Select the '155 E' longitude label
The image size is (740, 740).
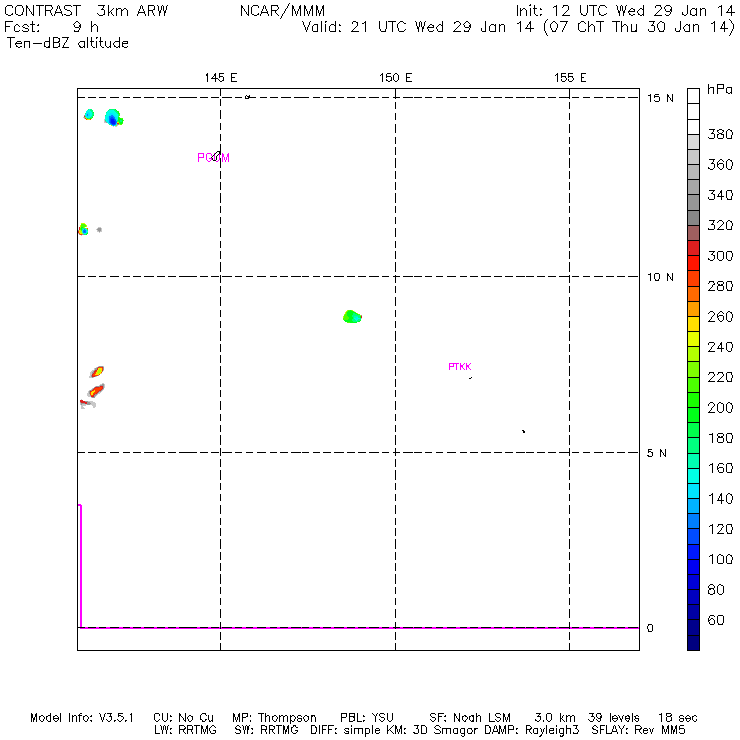point(570,78)
